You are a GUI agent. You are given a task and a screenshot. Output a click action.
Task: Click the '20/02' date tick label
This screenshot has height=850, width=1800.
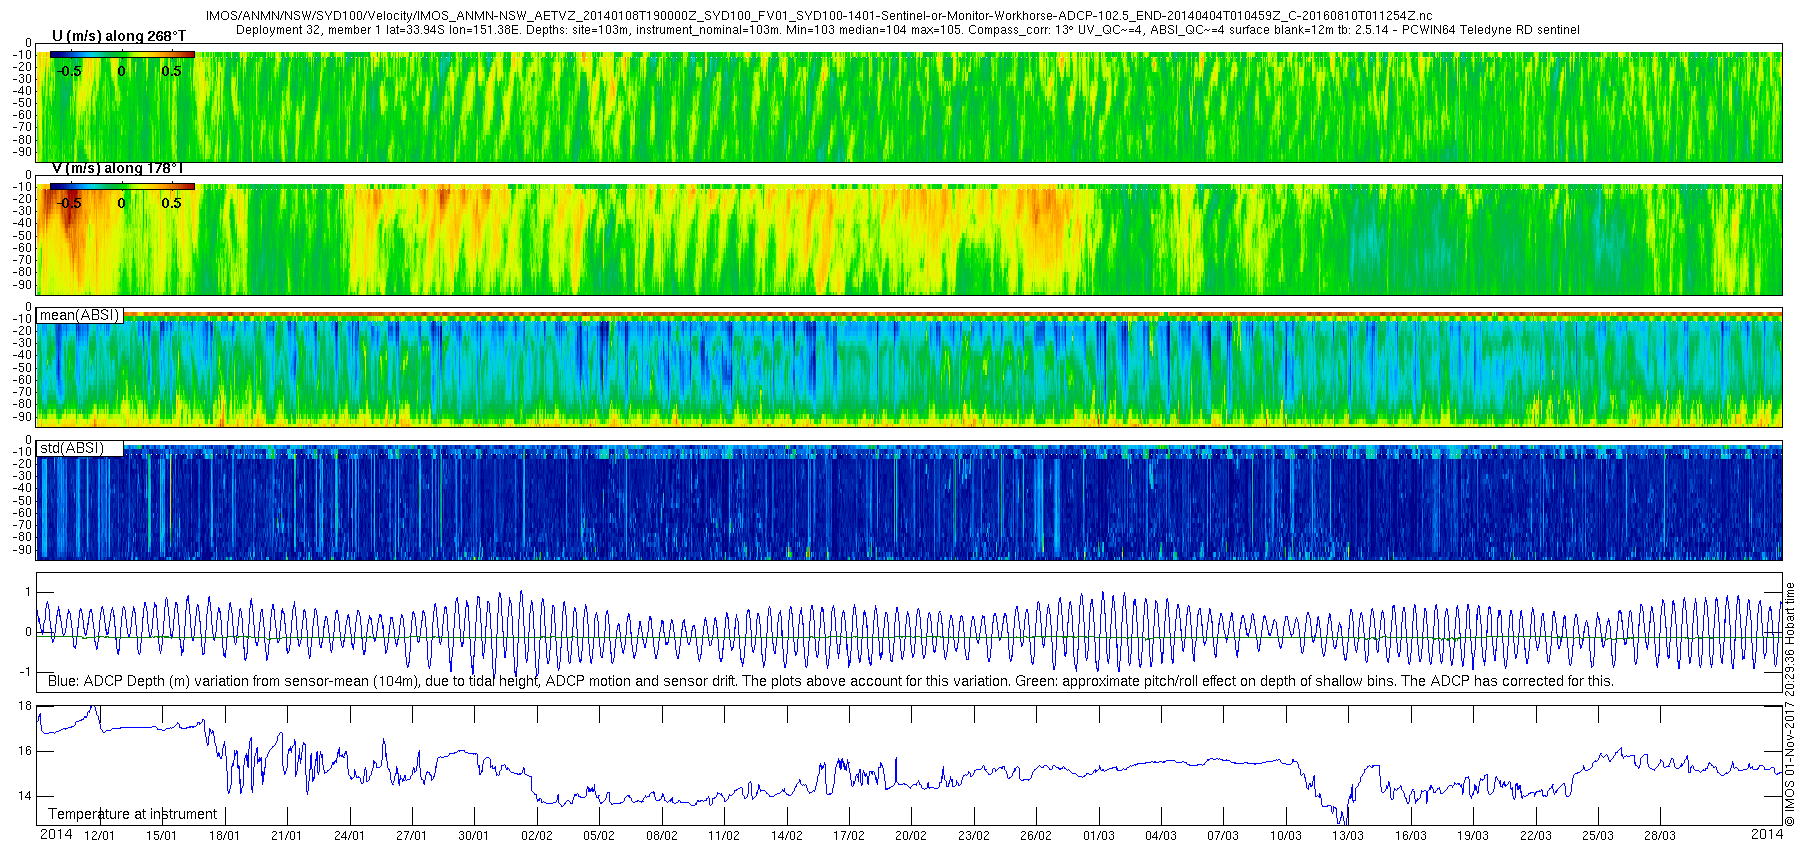tap(911, 836)
